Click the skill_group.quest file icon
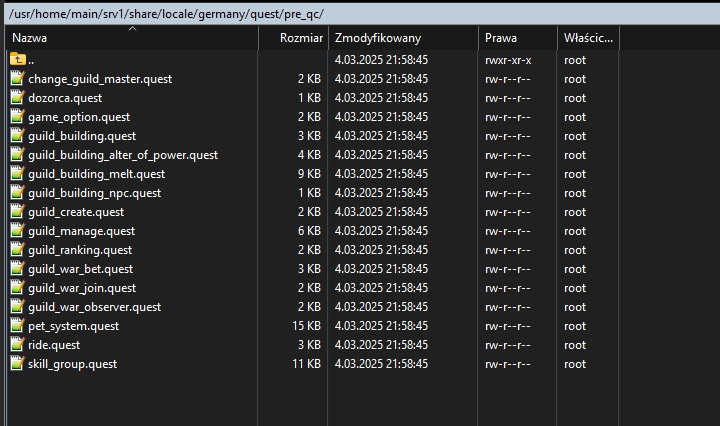Image resolution: width=720 pixels, height=426 pixels. [17, 364]
